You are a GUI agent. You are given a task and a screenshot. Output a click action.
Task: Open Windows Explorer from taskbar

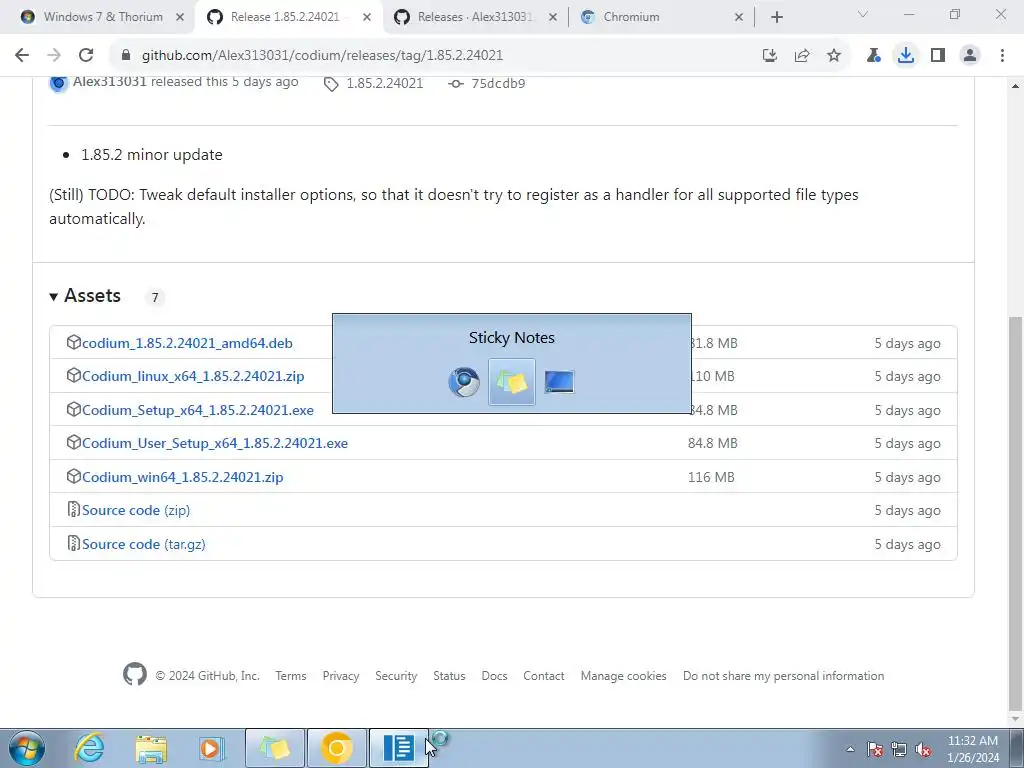click(152, 748)
